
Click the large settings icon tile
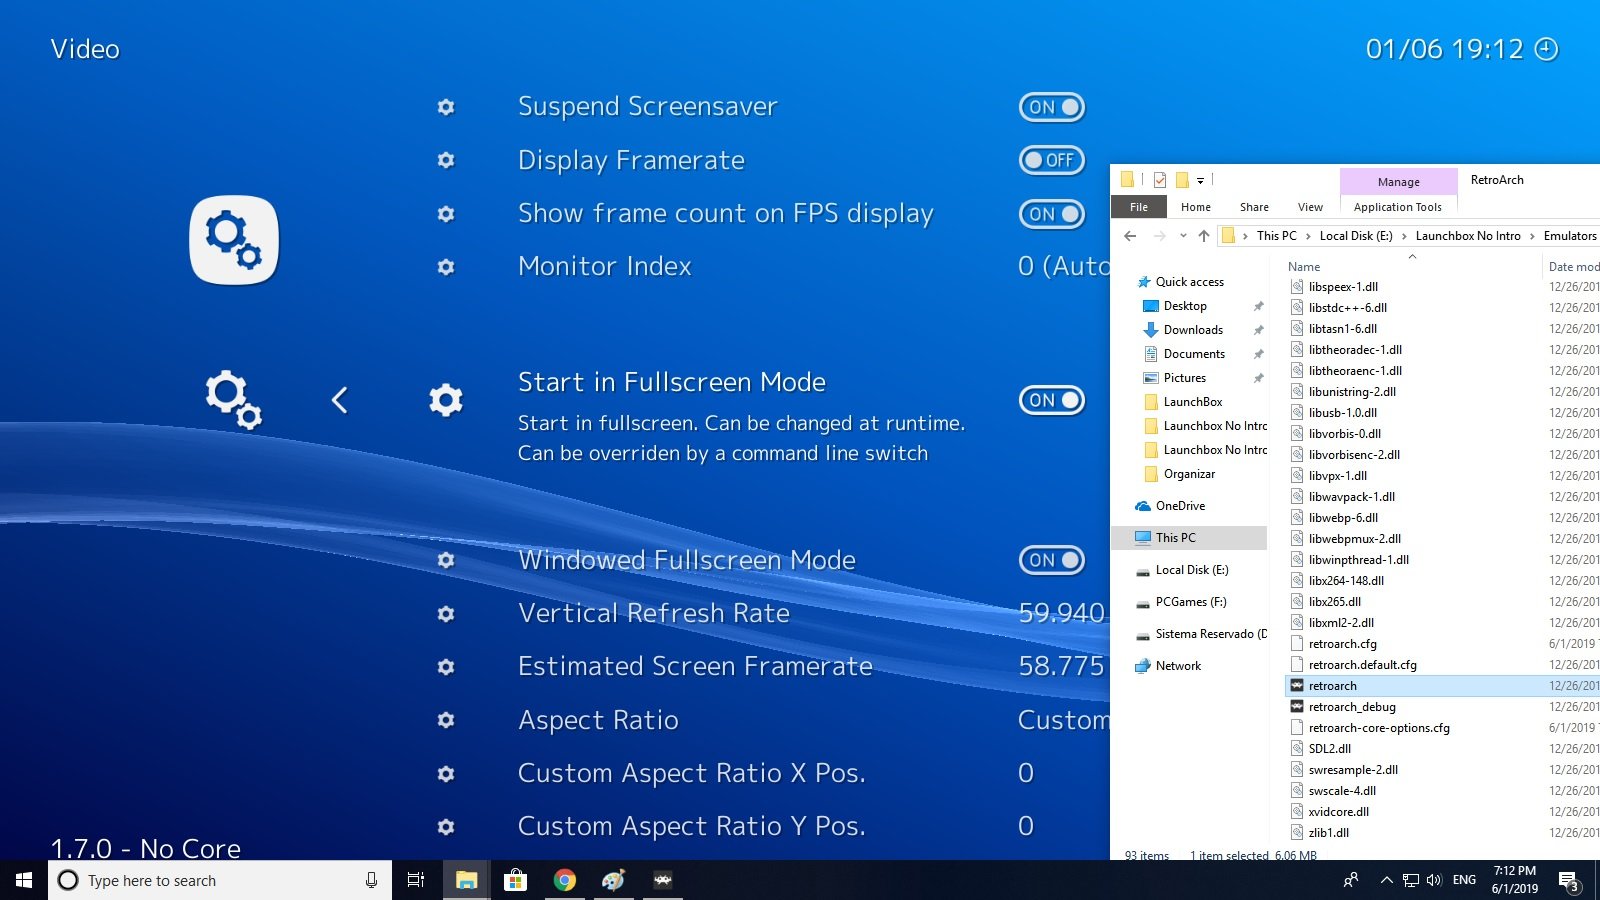click(x=234, y=240)
